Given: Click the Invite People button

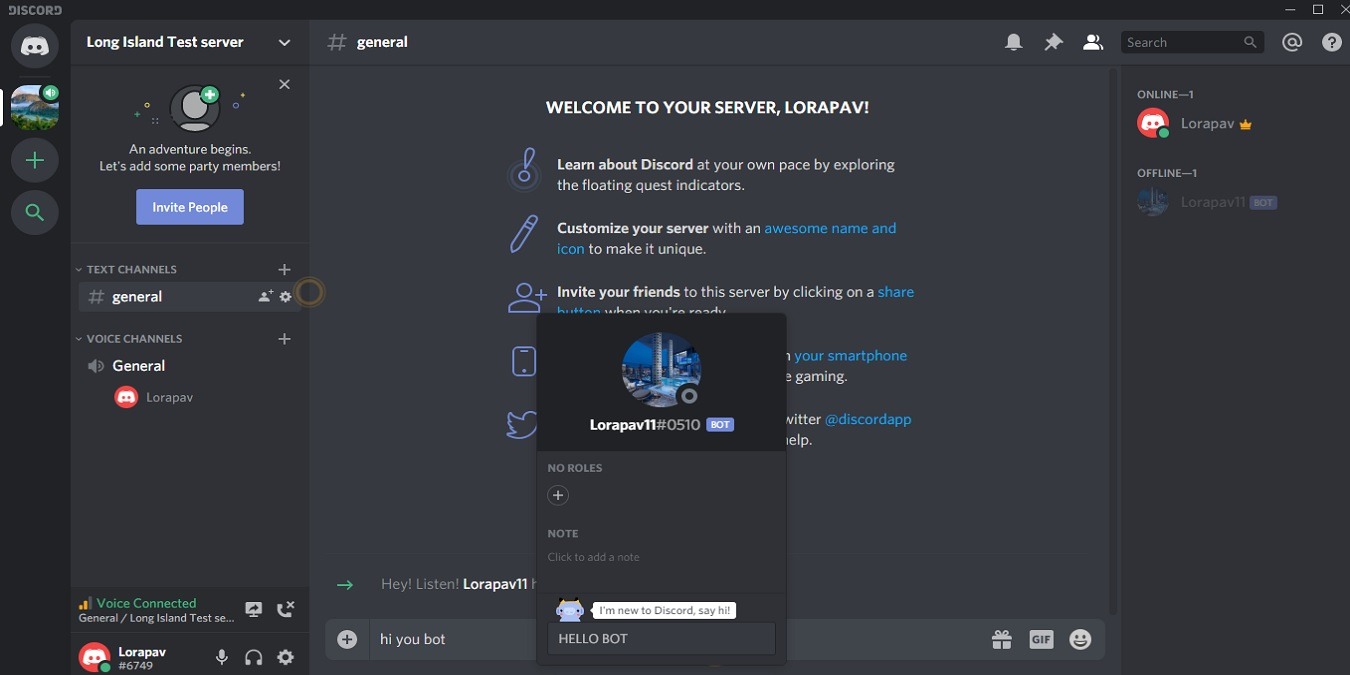Looking at the screenshot, I should point(189,206).
